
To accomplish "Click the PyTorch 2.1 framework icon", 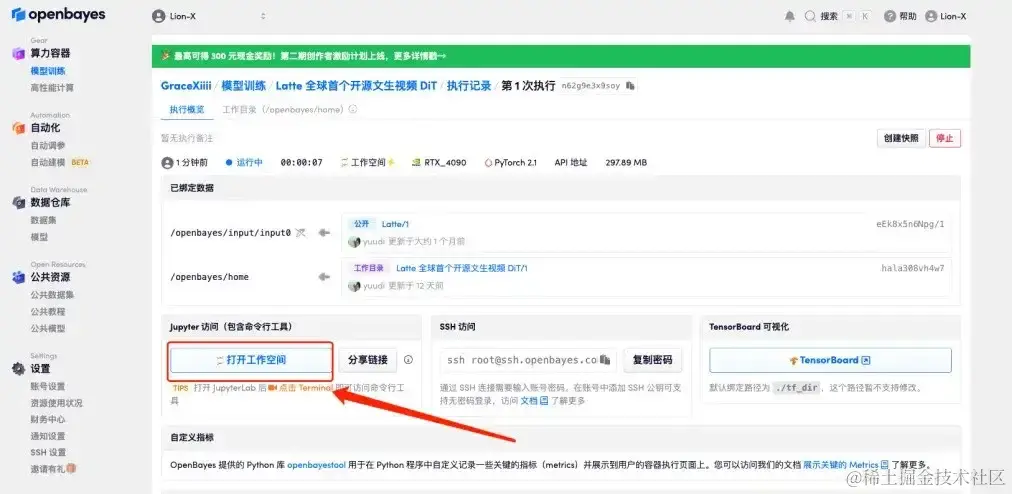I will pyautogui.click(x=489, y=163).
